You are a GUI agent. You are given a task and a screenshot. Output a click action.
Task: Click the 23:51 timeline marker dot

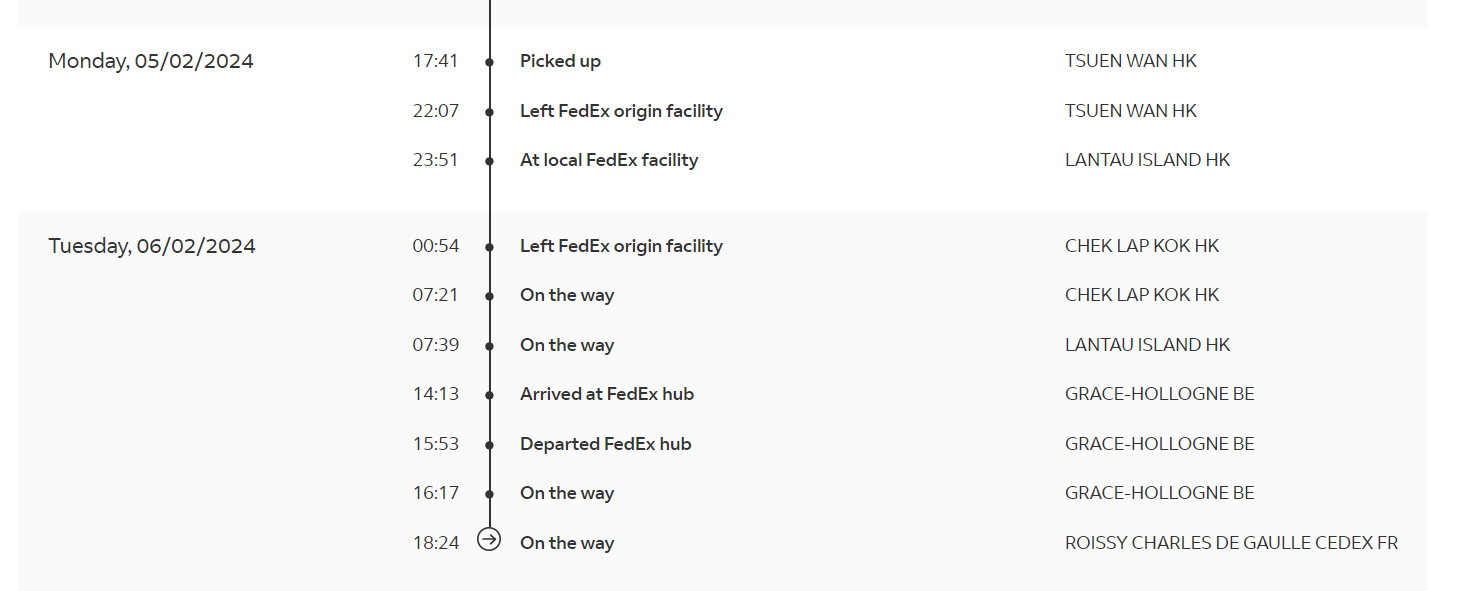point(490,161)
